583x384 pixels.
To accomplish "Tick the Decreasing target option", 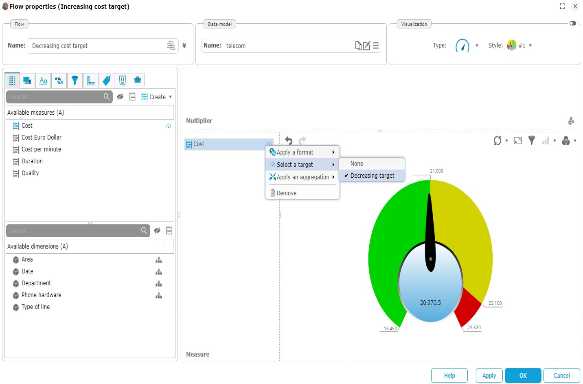I will pyautogui.click(x=372, y=176).
